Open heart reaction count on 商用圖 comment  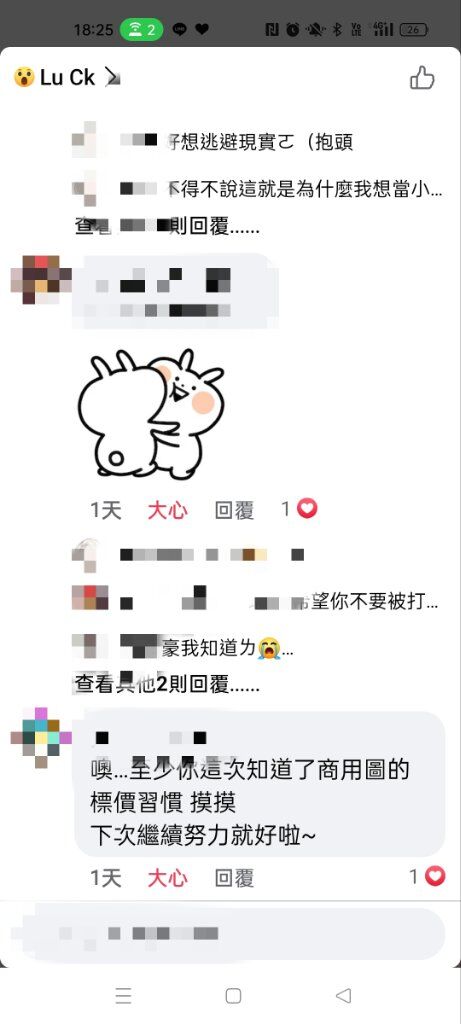click(428, 876)
